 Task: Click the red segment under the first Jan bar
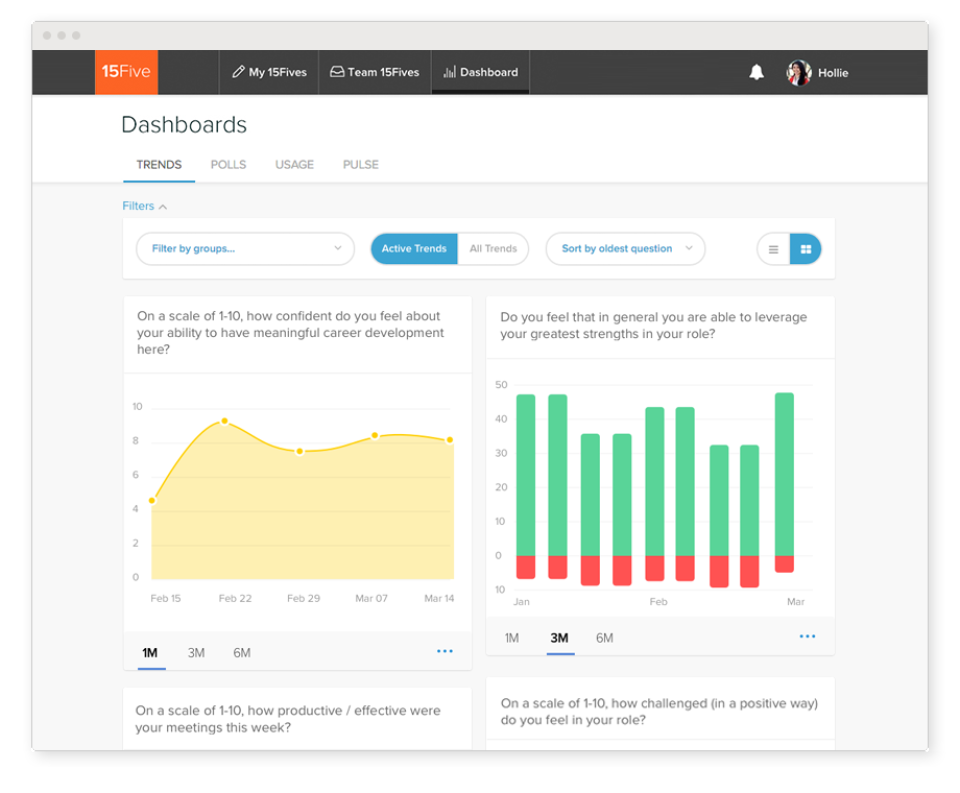point(526,567)
